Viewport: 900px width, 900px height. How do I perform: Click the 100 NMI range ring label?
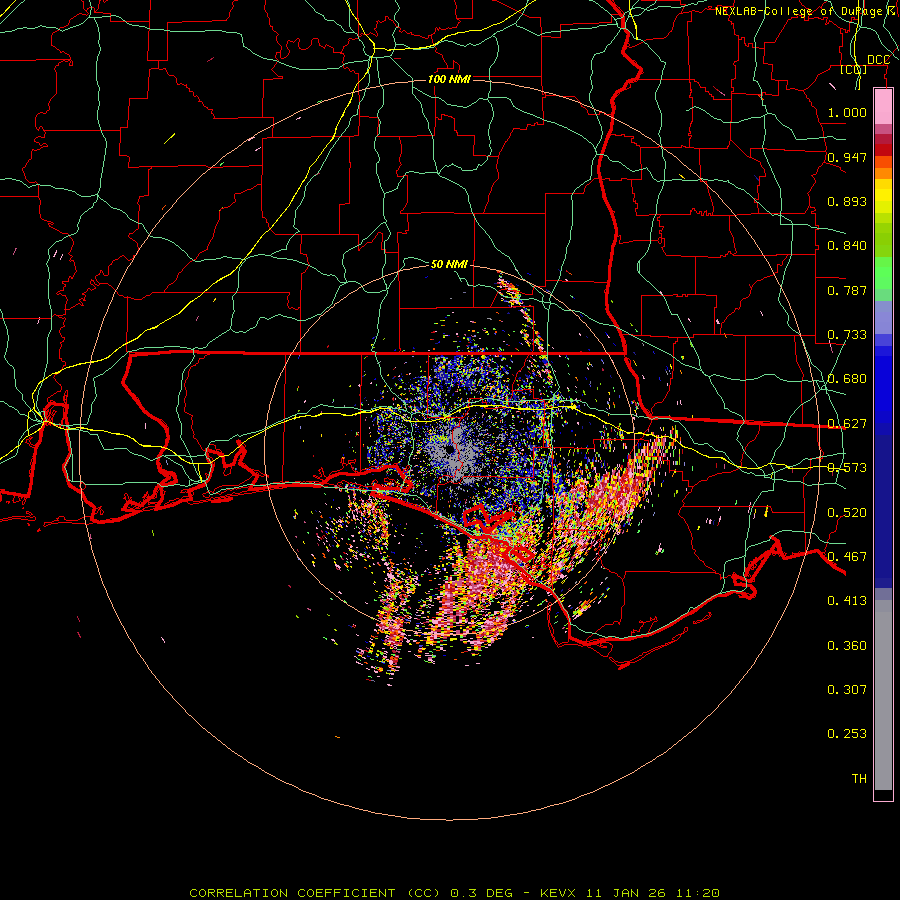pos(449,79)
